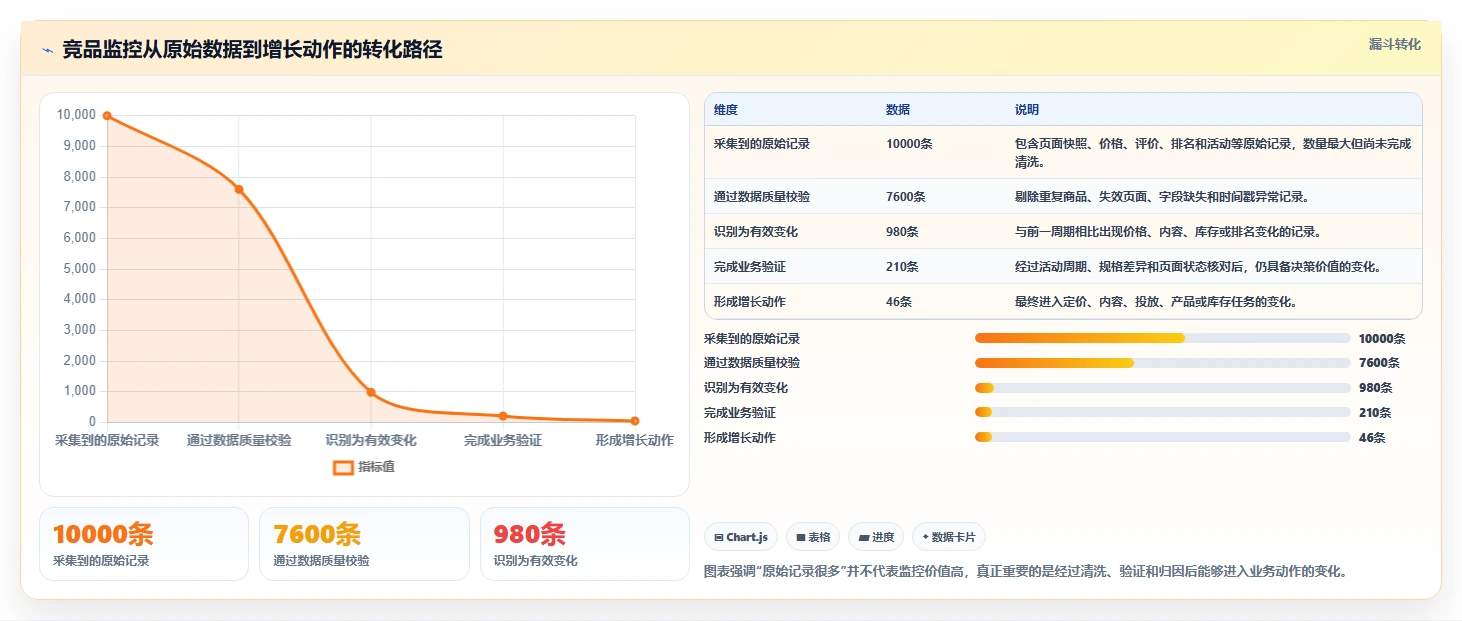This screenshot has height=621, width=1462.
Task: Click the chart data point for 完成业务验证
Action: pyautogui.click(x=503, y=416)
